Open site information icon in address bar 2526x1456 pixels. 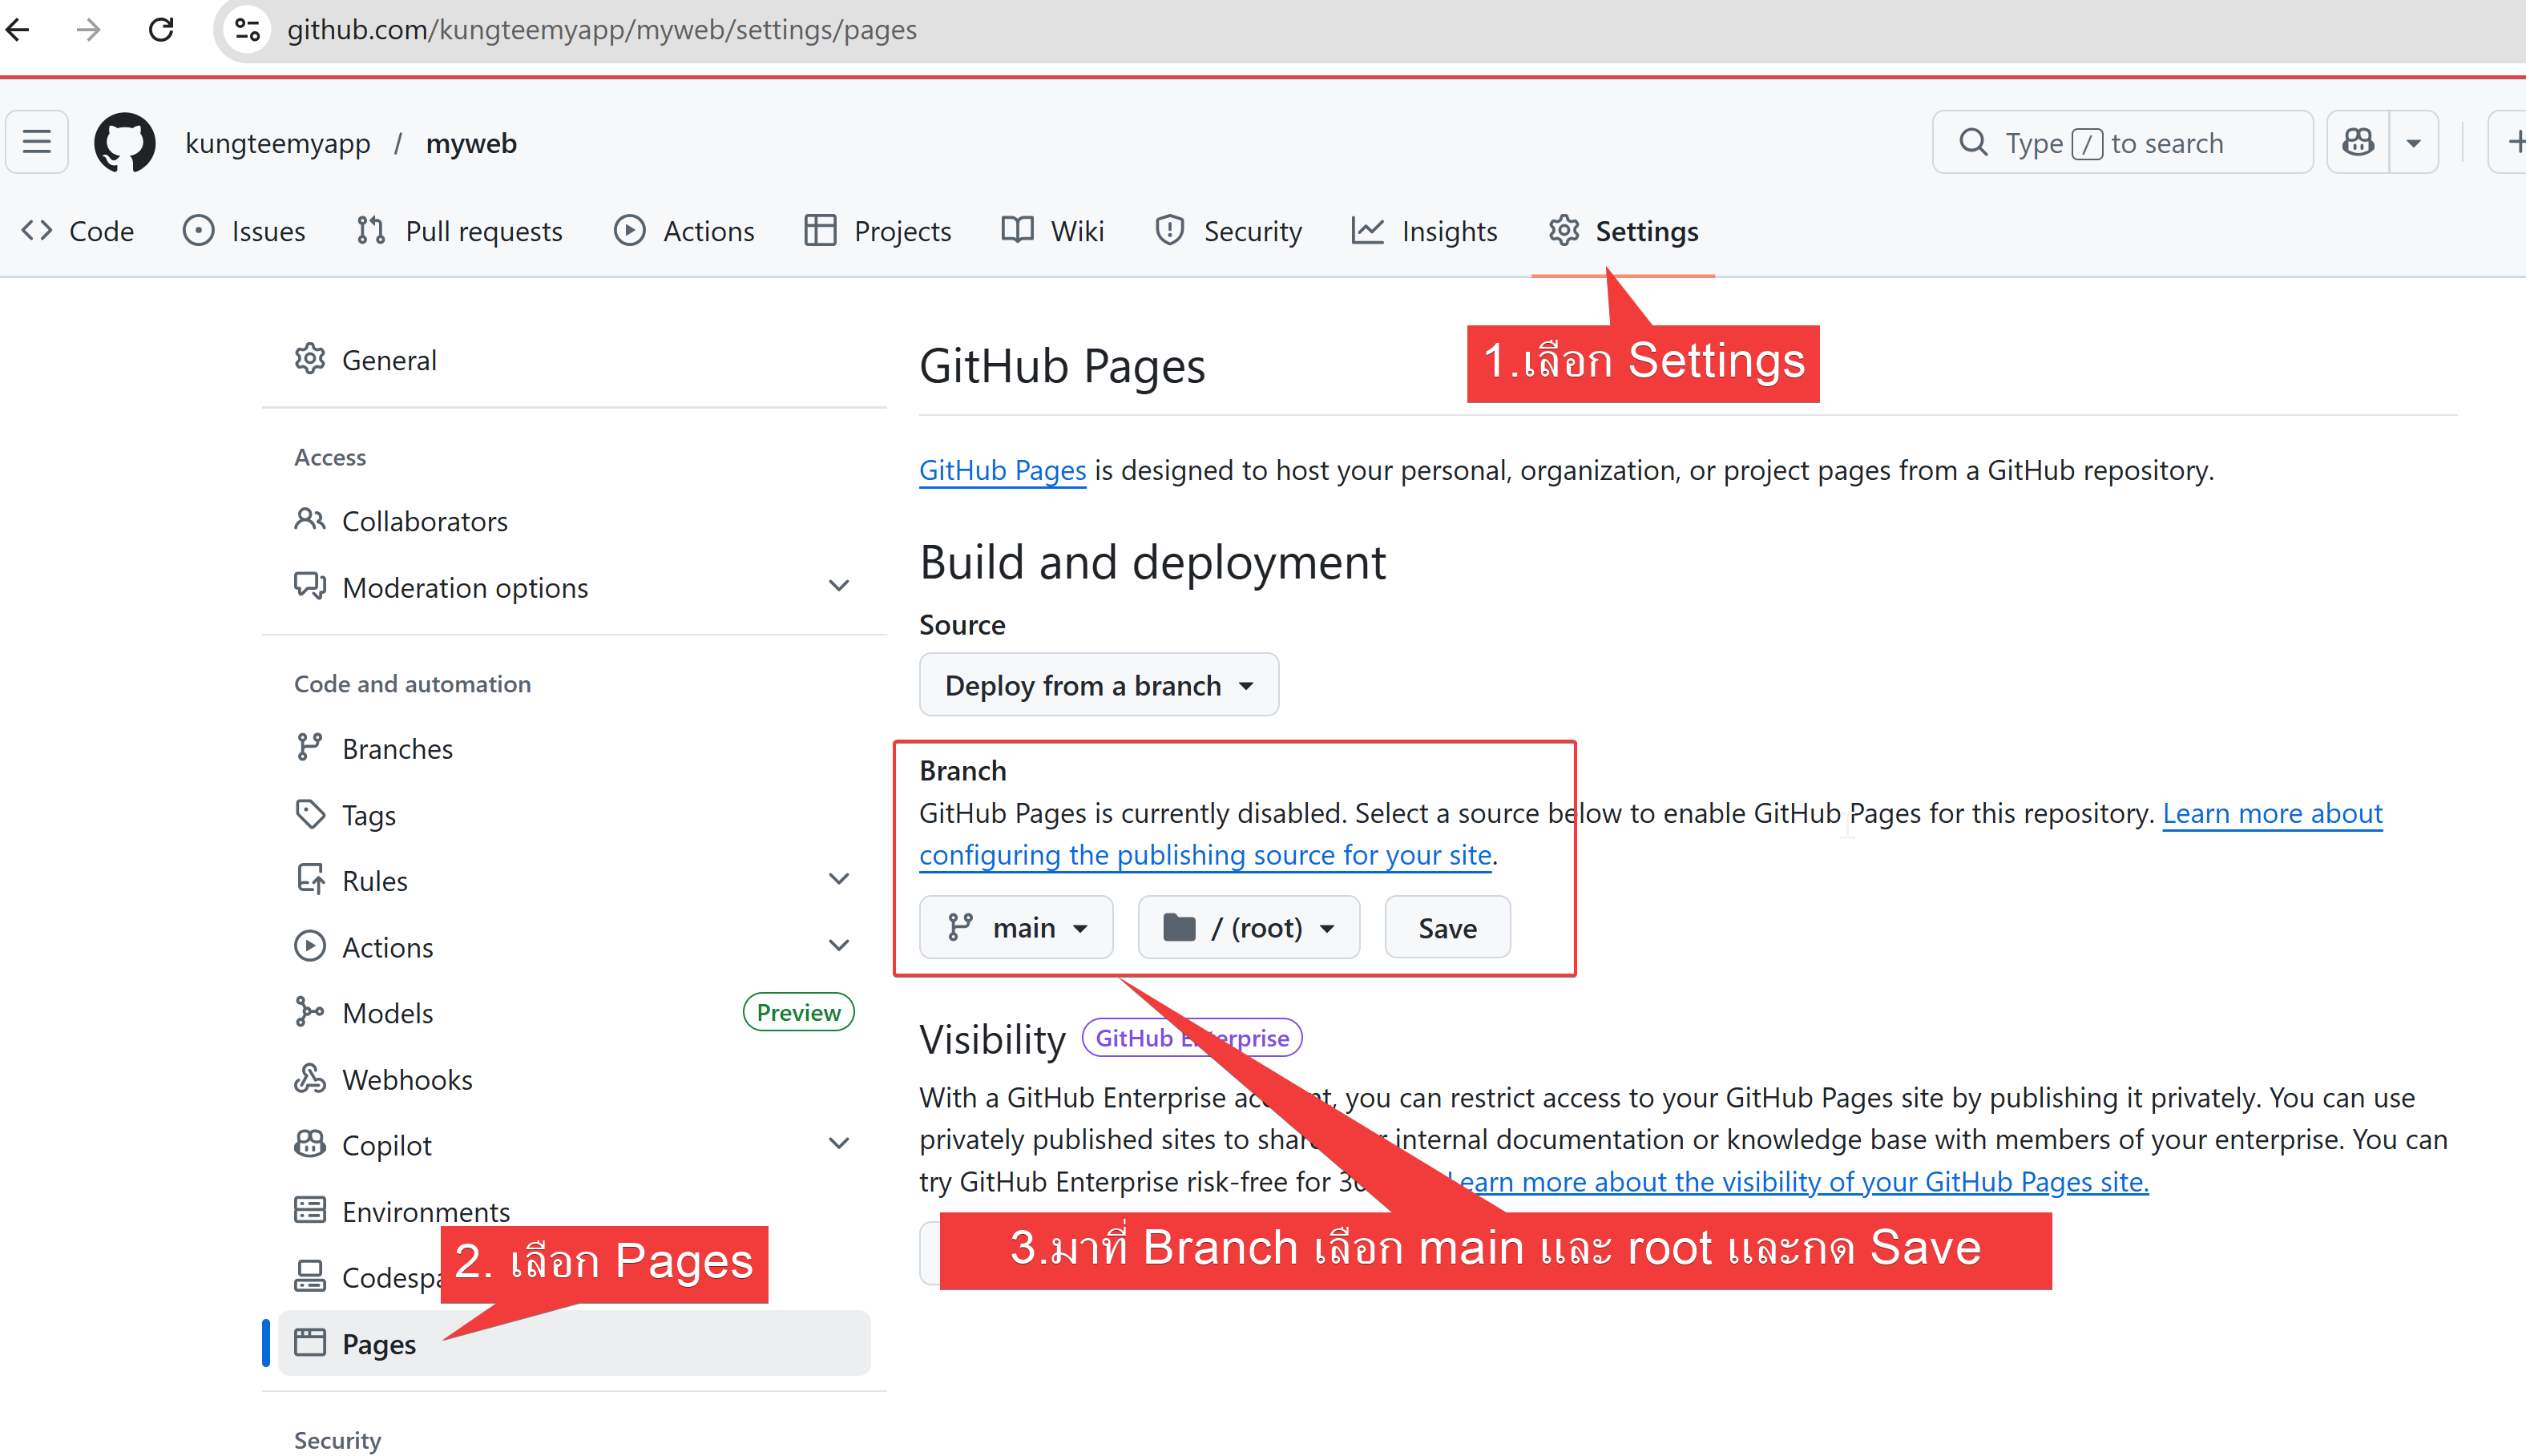pos(247,29)
